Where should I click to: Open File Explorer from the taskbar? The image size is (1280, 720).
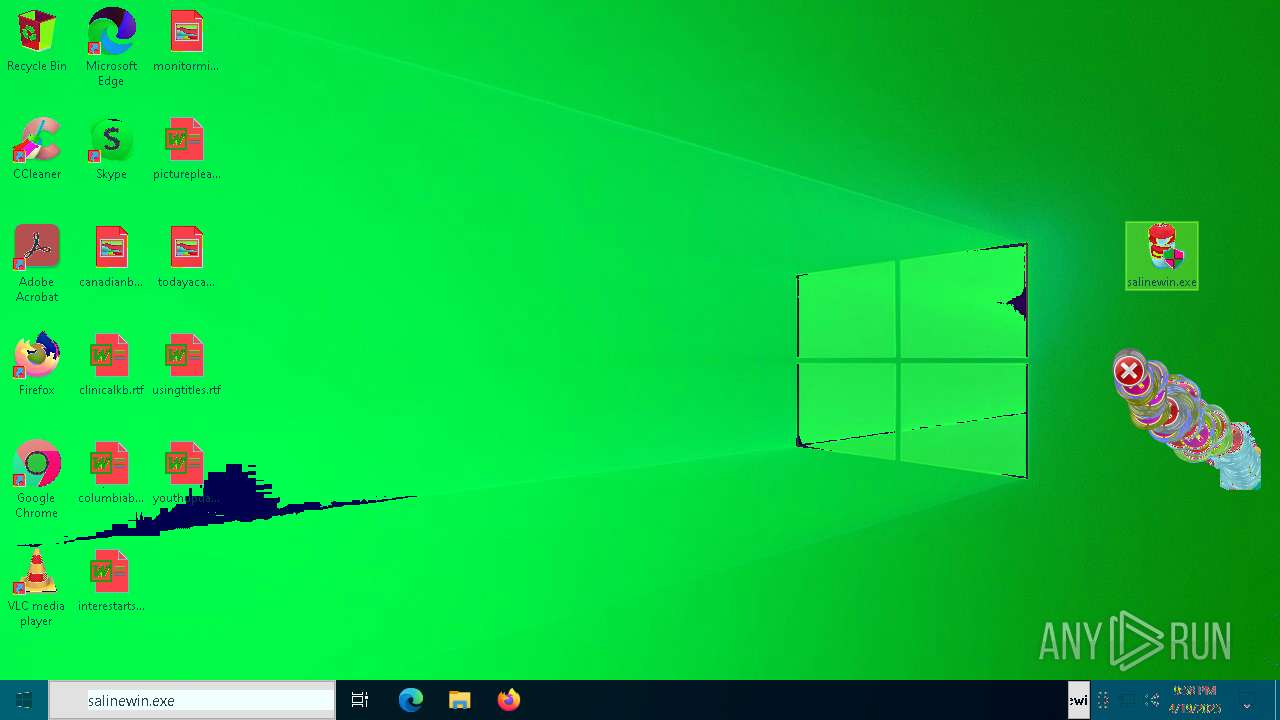459,700
